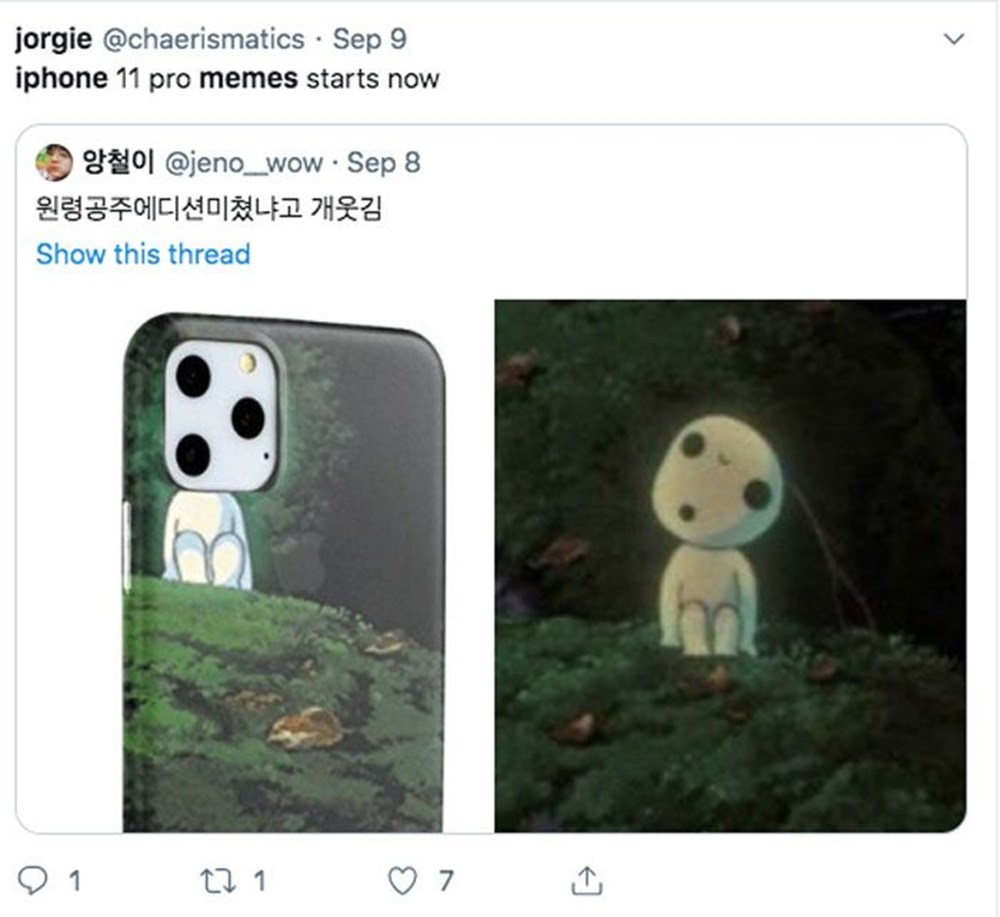Viewport: 1000px width, 917px height.
Task: Click the 'iphone 11 pro memes starts now' text
Action: (x=227, y=78)
